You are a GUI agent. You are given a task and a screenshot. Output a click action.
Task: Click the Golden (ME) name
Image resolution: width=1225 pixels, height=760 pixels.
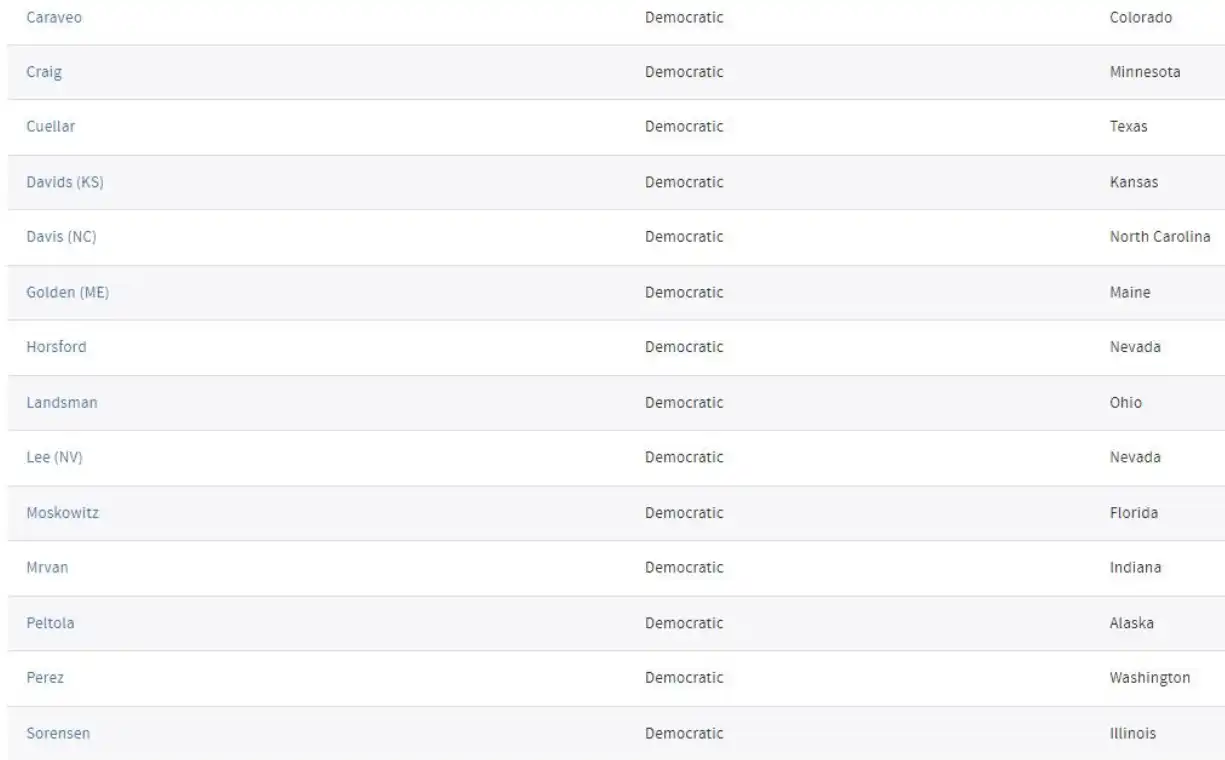click(x=66, y=292)
